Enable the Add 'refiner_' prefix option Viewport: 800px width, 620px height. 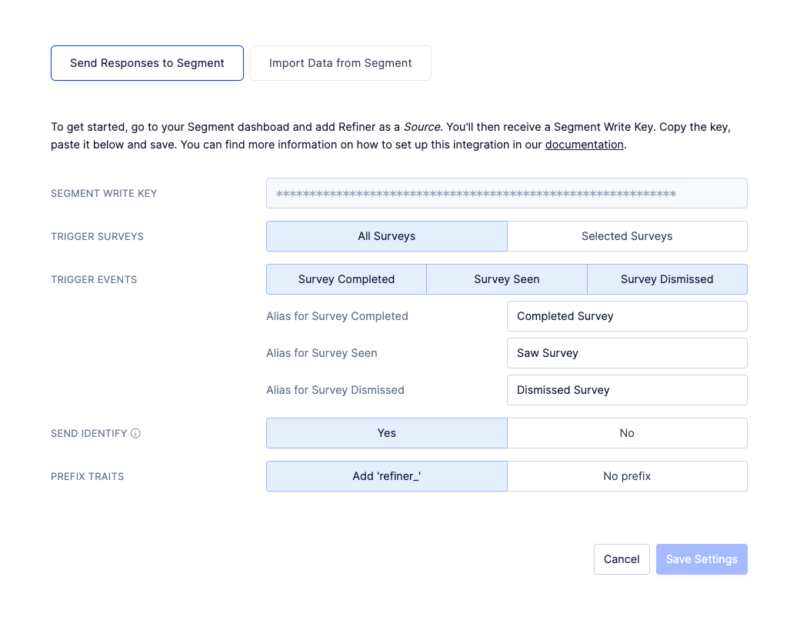[x=386, y=476]
